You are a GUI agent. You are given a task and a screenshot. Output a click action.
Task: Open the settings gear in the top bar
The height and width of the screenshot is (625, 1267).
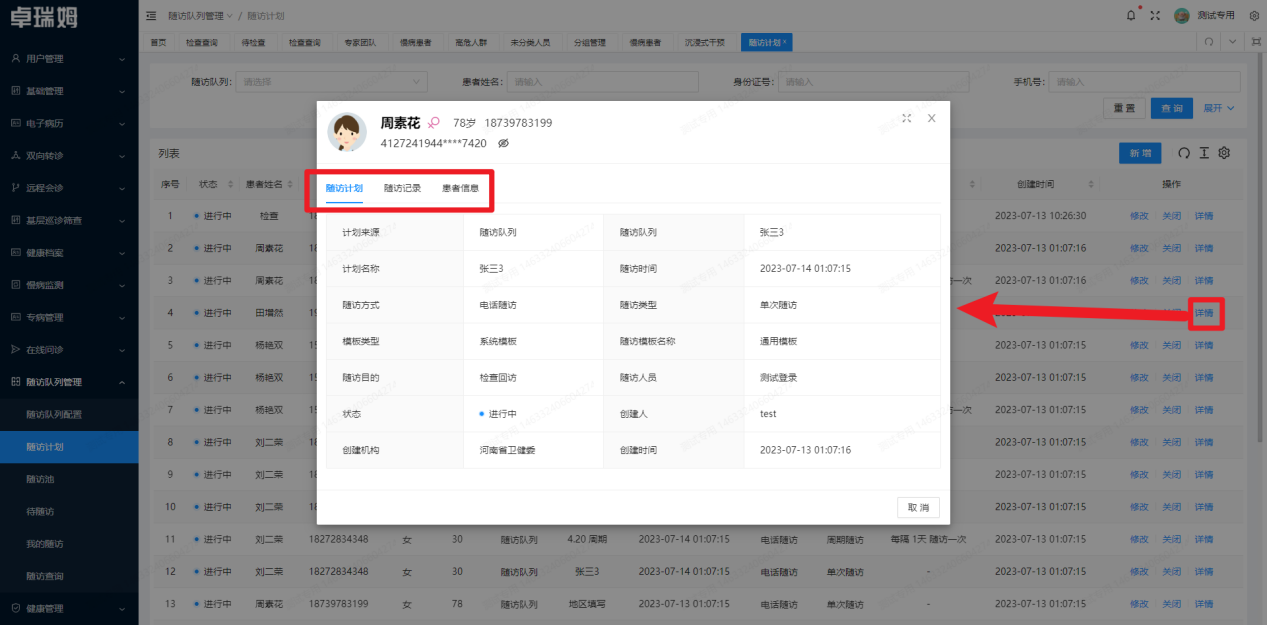pyautogui.click(x=1254, y=15)
